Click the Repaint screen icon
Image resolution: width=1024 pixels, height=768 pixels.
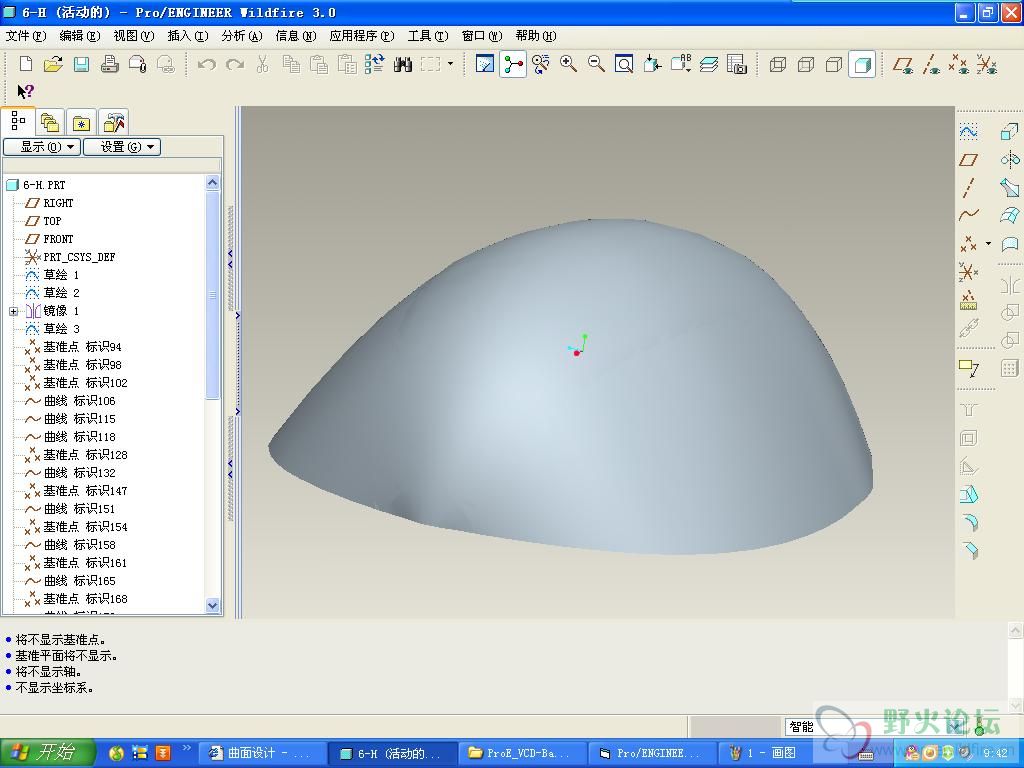[x=485, y=64]
